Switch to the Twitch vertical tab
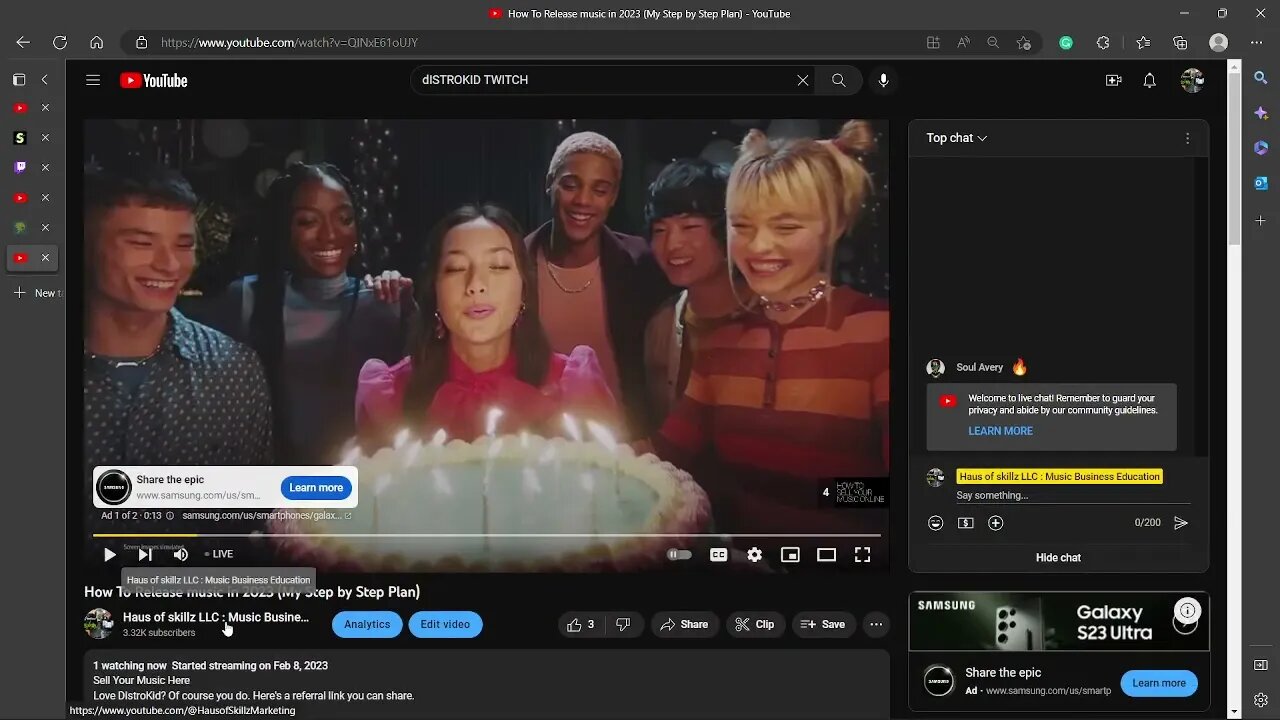 point(20,168)
